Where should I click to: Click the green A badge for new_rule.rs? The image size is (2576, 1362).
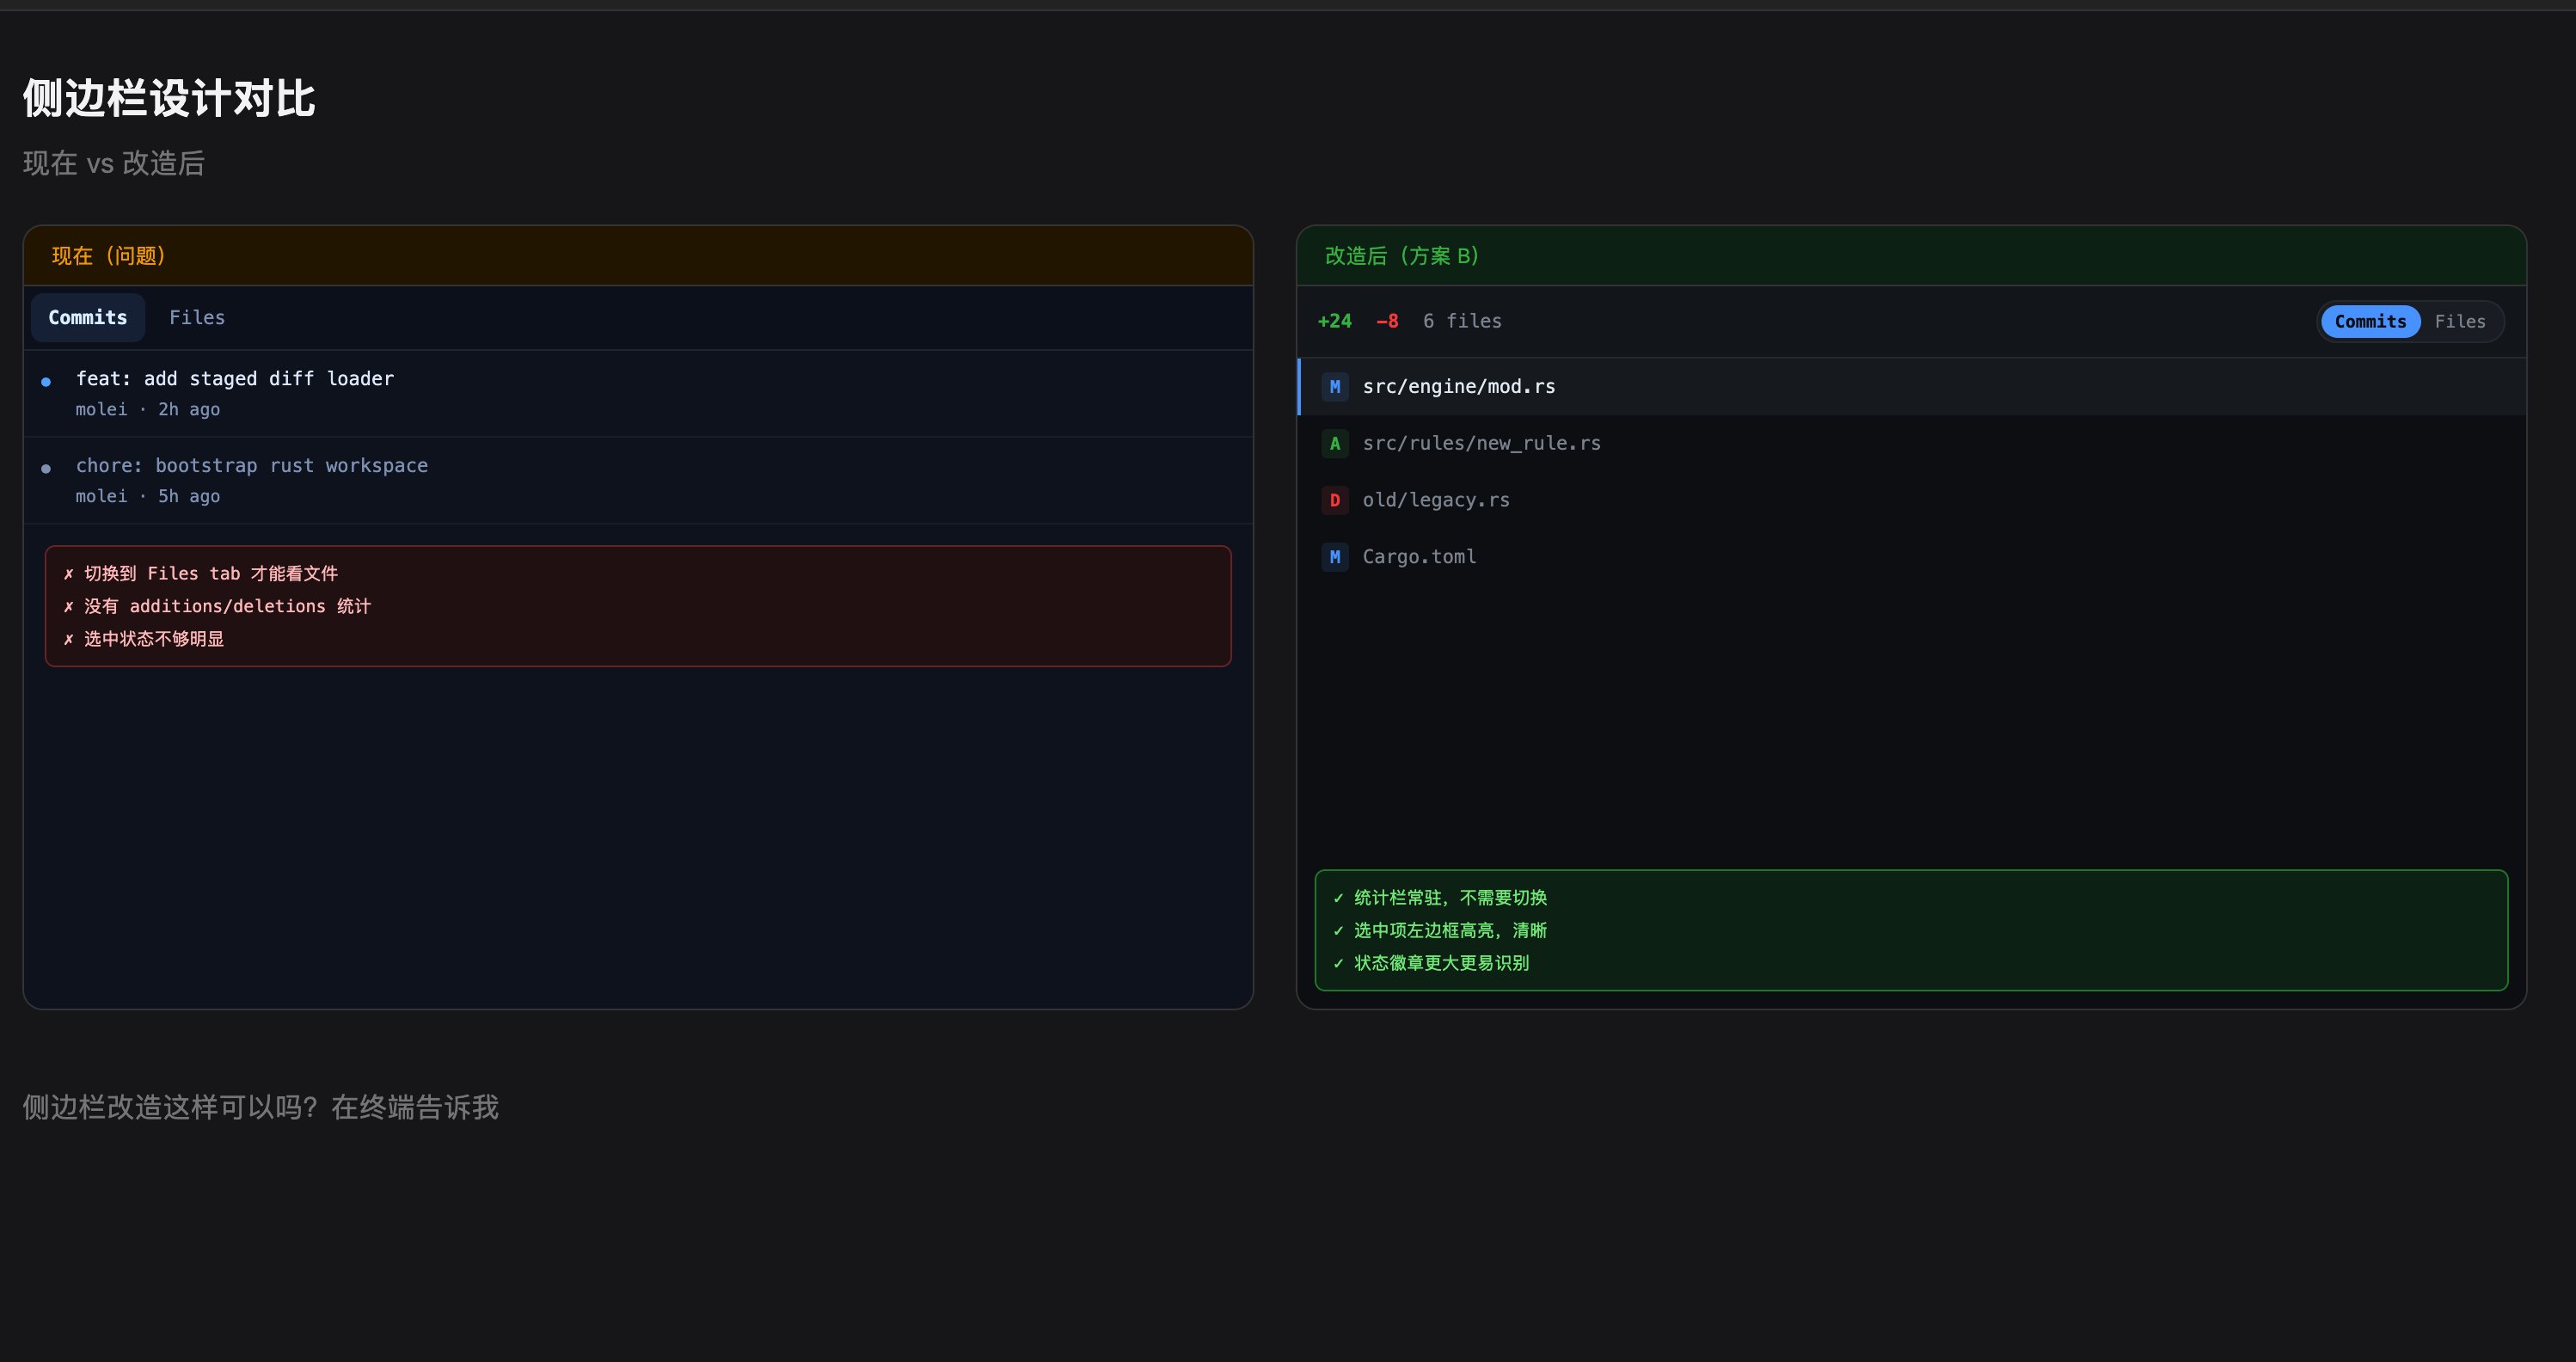tap(1334, 444)
